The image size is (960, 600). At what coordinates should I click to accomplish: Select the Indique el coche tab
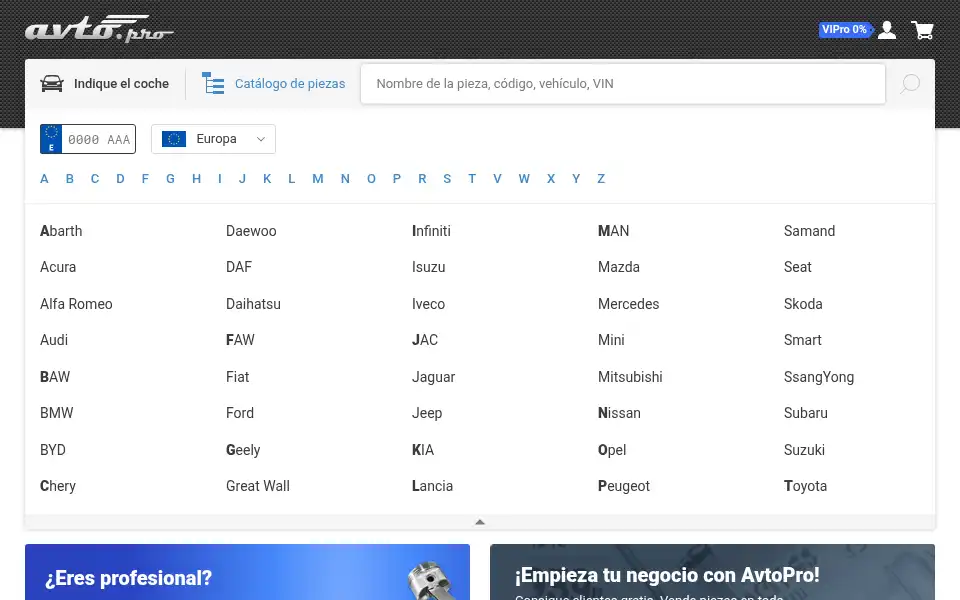click(x=105, y=83)
